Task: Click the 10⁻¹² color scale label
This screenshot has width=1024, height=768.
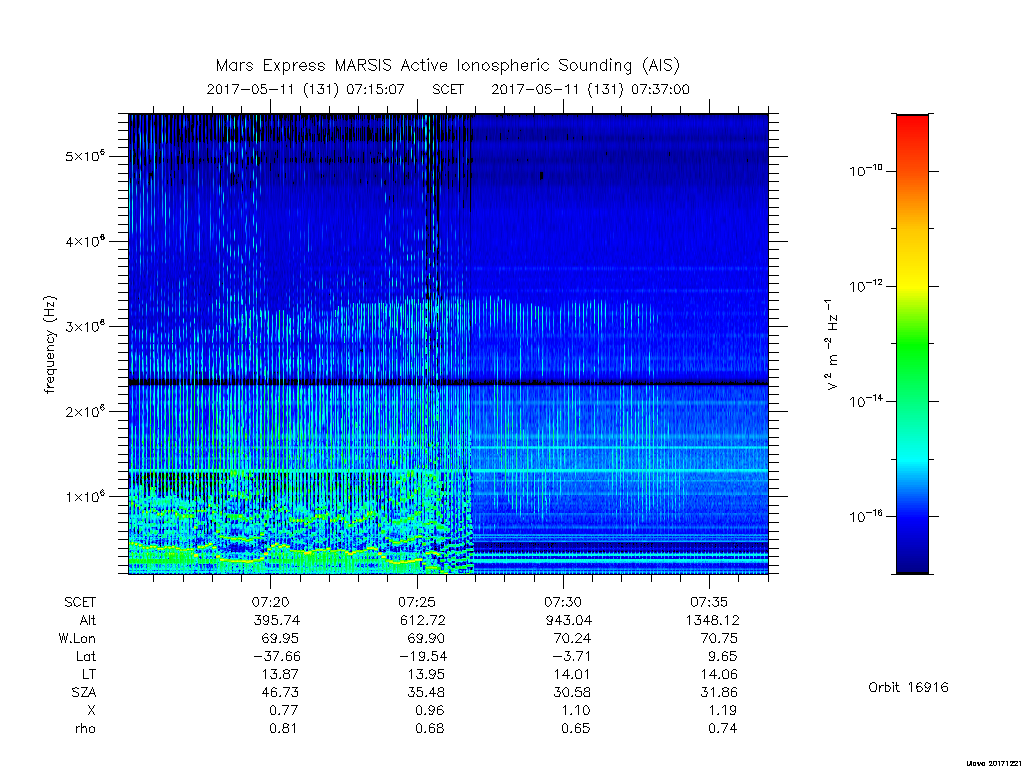Action: [866, 285]
